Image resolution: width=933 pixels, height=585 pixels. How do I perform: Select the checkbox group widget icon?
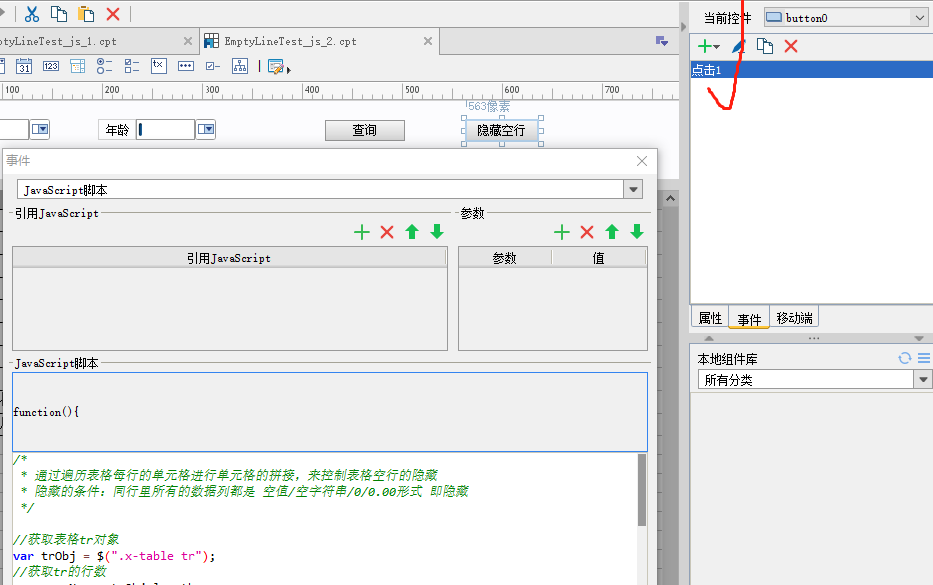[x=132, y=66]
